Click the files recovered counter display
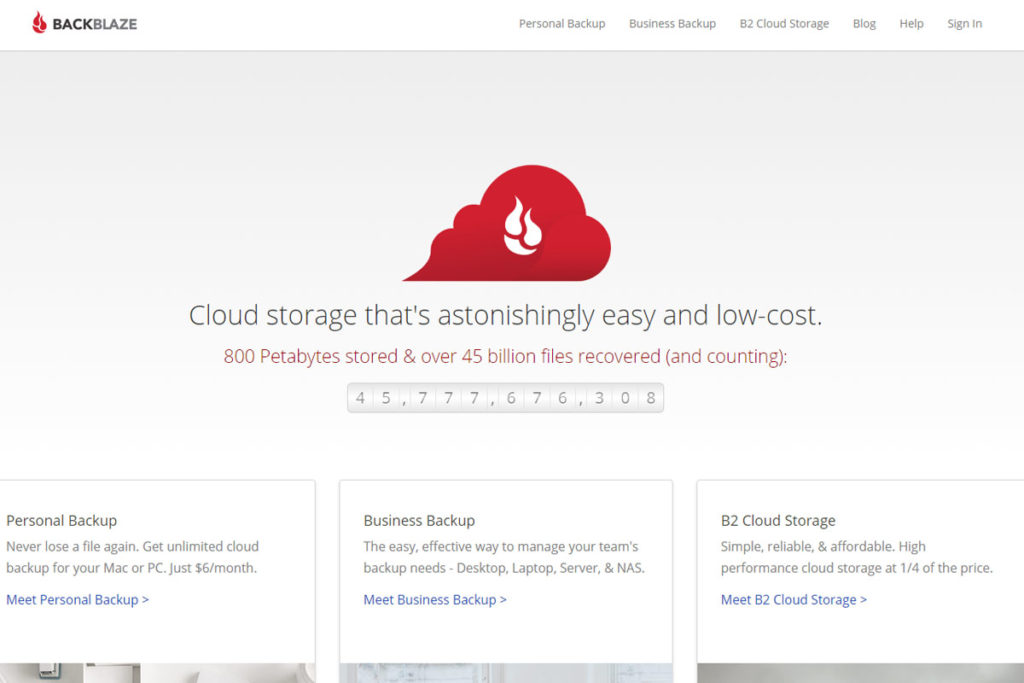Image resolution: width=1024 pixels, height=683 pixels. click(x=505, y=398)
